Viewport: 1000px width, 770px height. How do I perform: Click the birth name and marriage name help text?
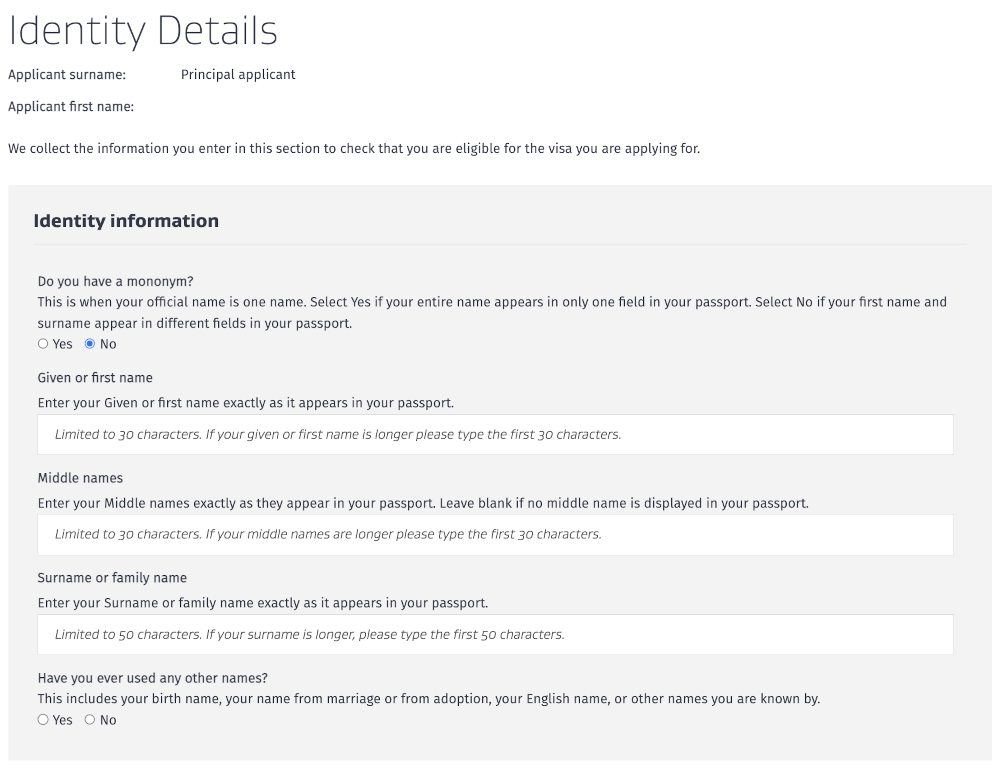[428, 699]
